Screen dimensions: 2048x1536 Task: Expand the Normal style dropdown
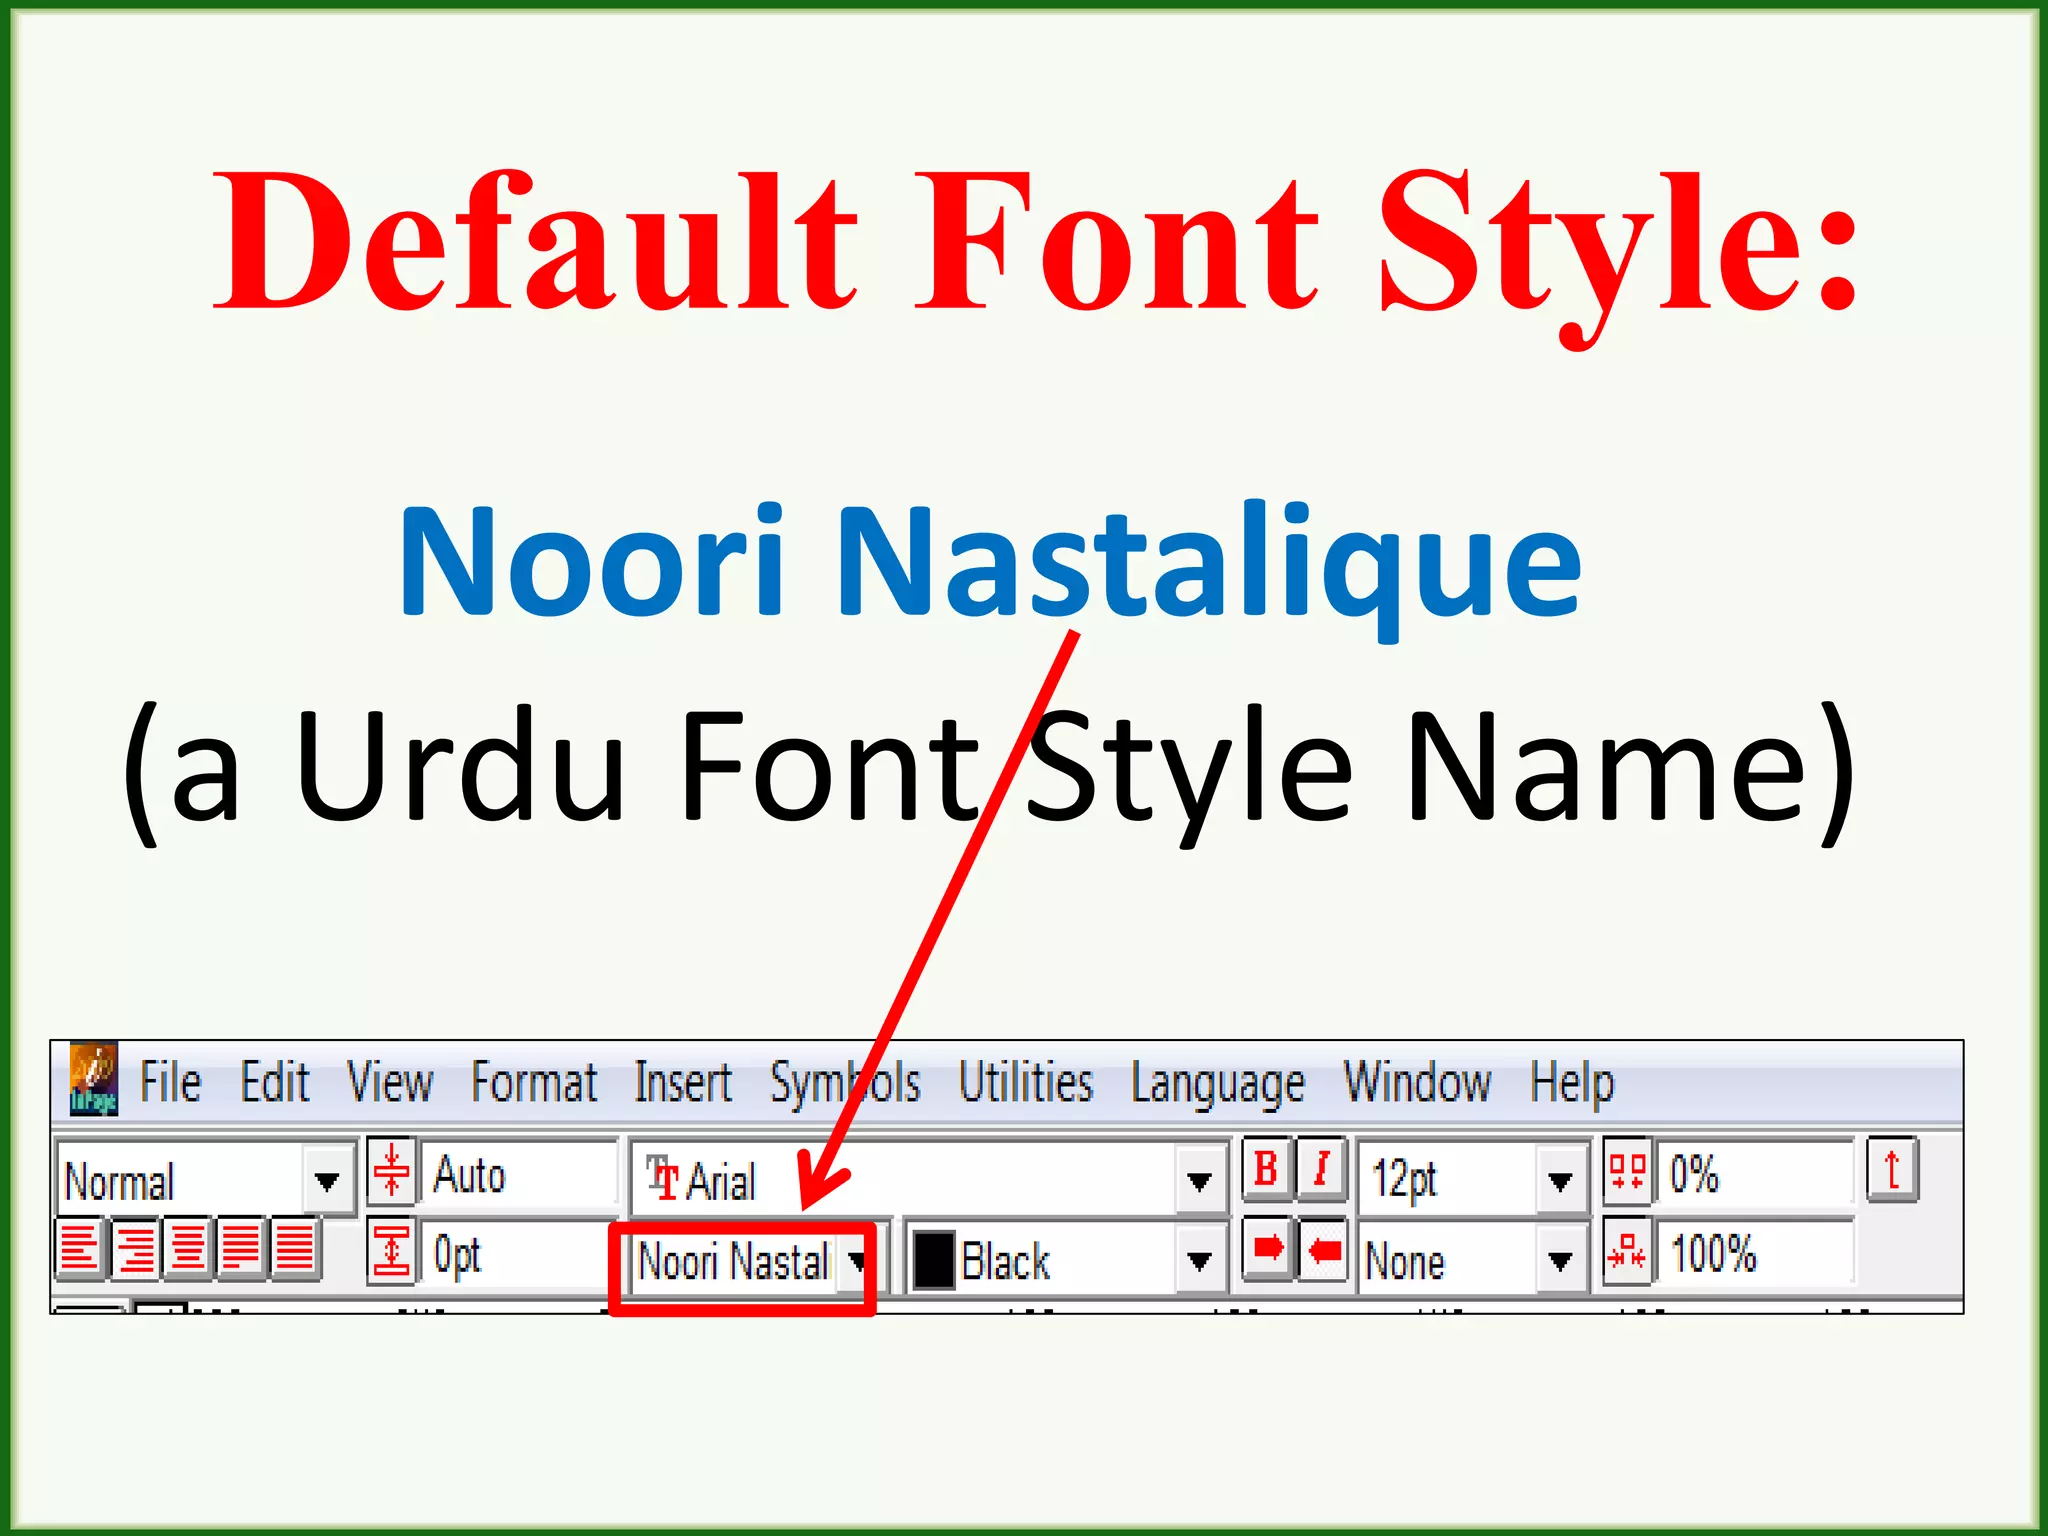pyautogui.click(x=327, y=1181)
